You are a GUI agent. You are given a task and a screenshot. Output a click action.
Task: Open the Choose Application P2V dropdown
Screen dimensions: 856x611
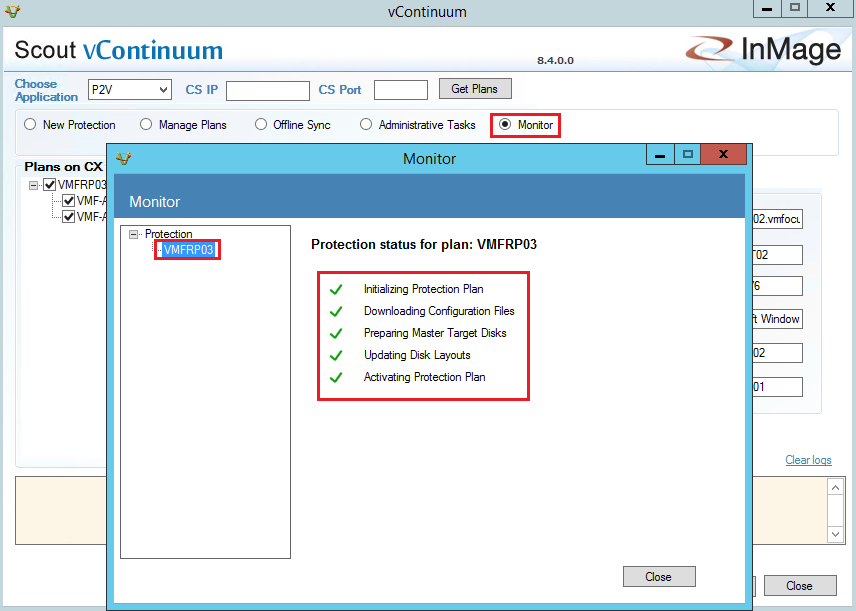point(130,90)
